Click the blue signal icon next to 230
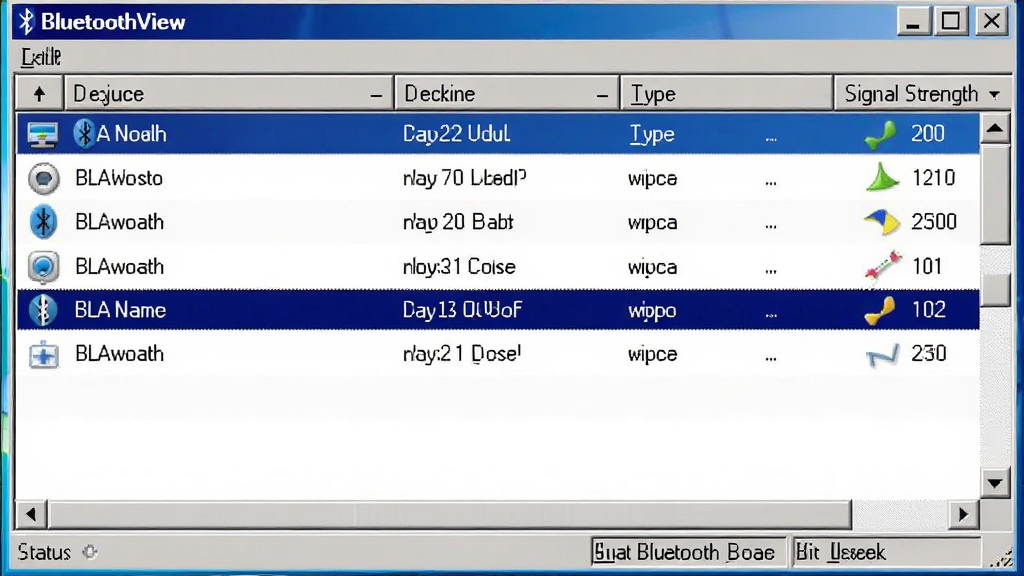1024x576 pixels. [x=882, y=355]
